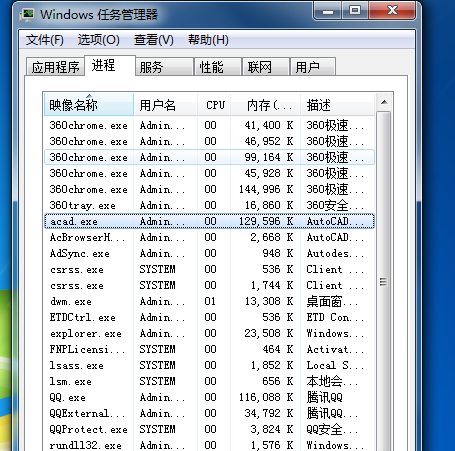Sort by 内存 column header
455x451 pixels.
266,105
